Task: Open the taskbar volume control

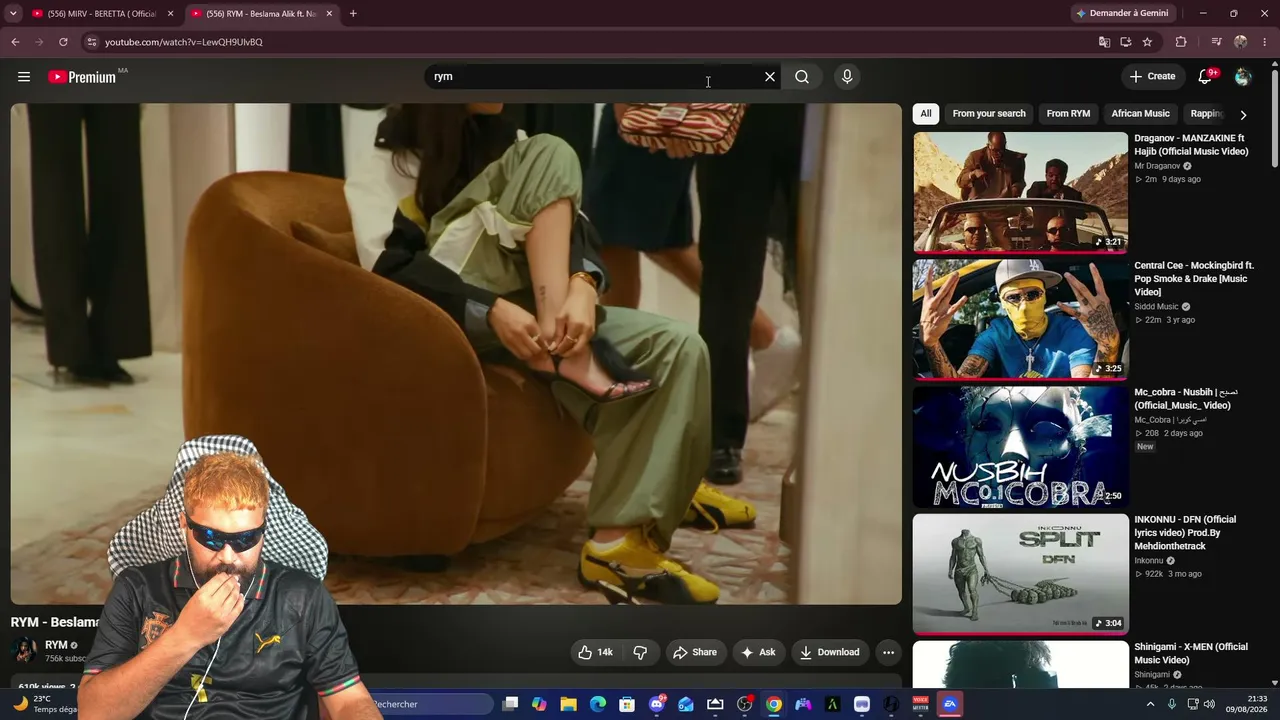Action: [x=1211, y=704]
